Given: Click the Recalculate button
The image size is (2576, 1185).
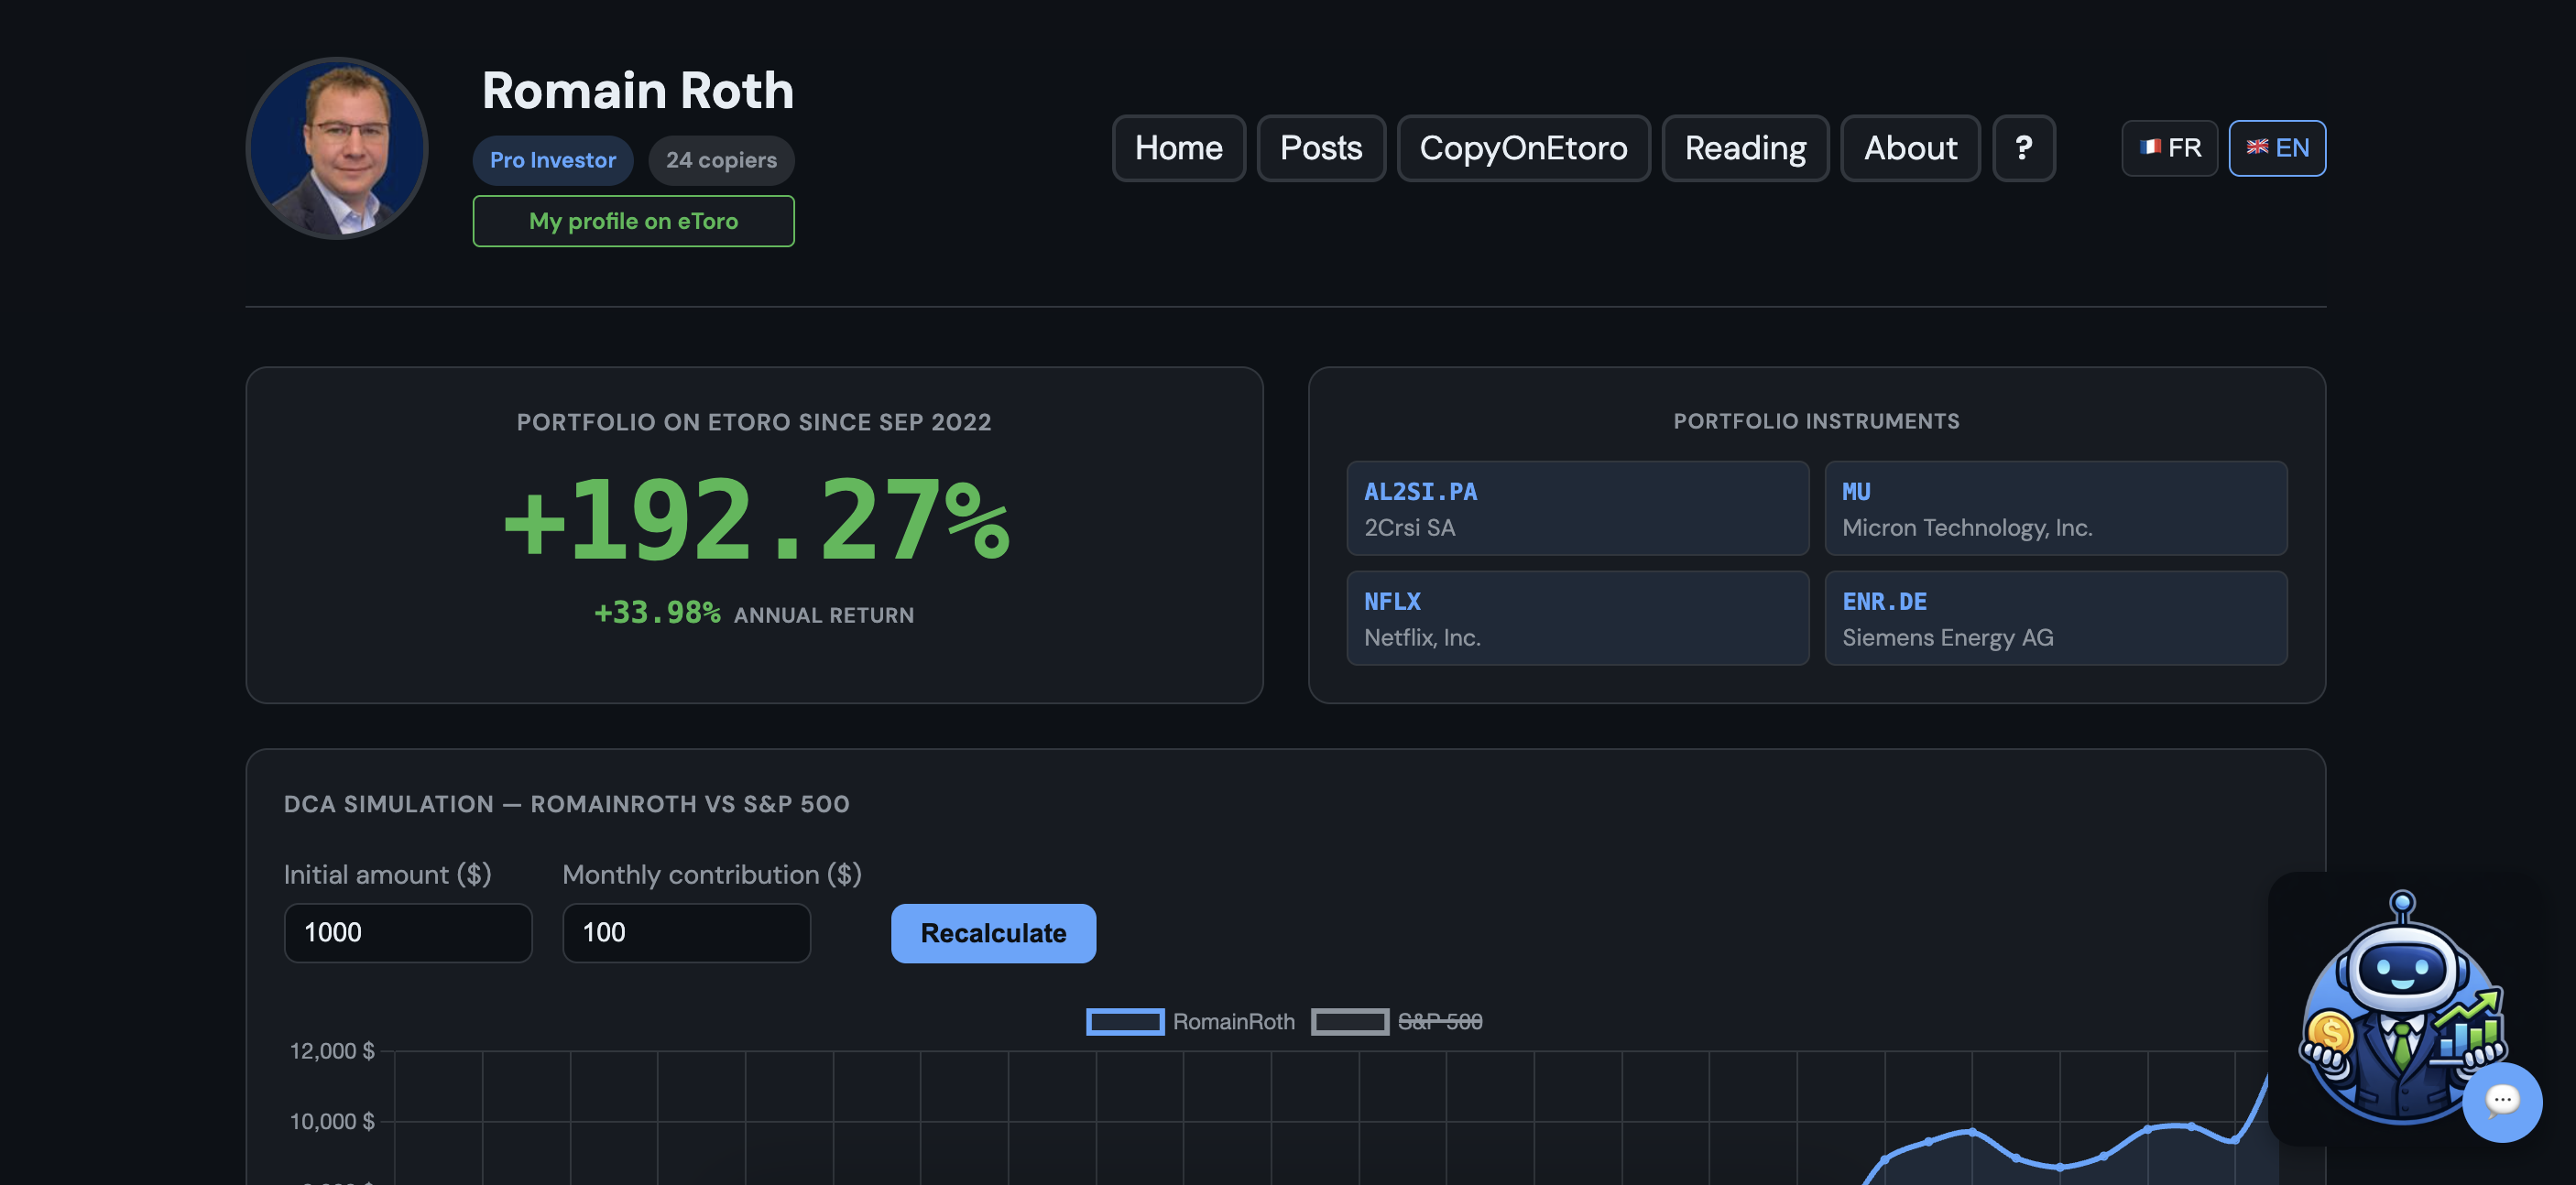Looking at the screenshot, I should coord(992,933).
